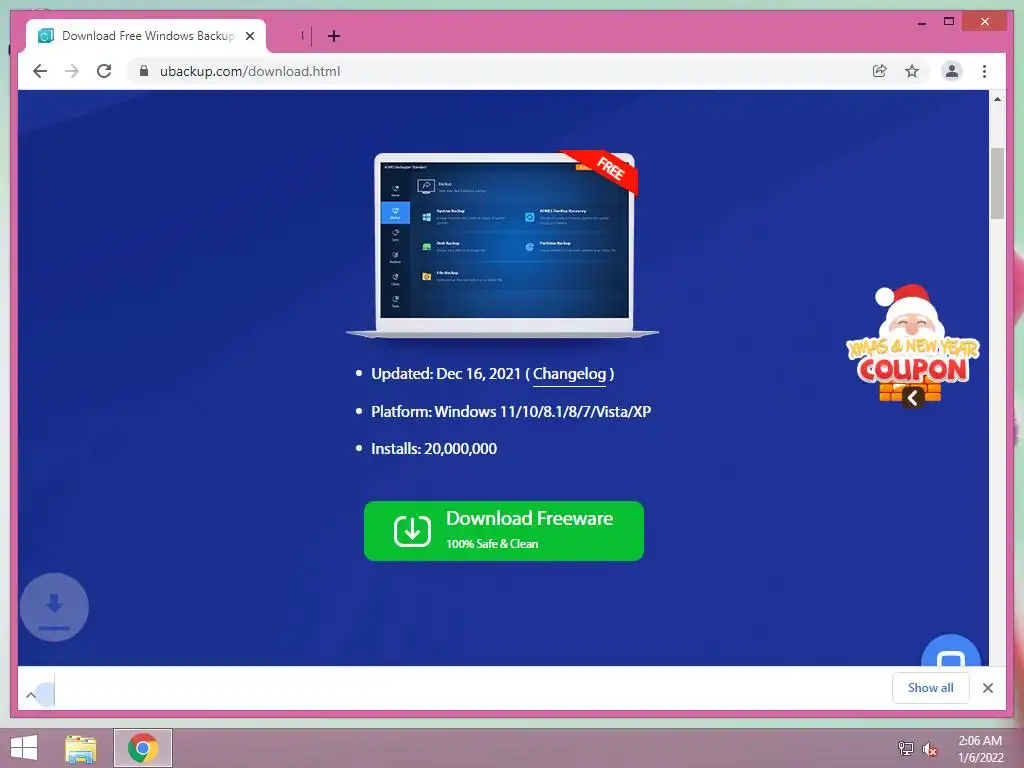Close the Download Free Windows Backup tab

tap(249, 36)
